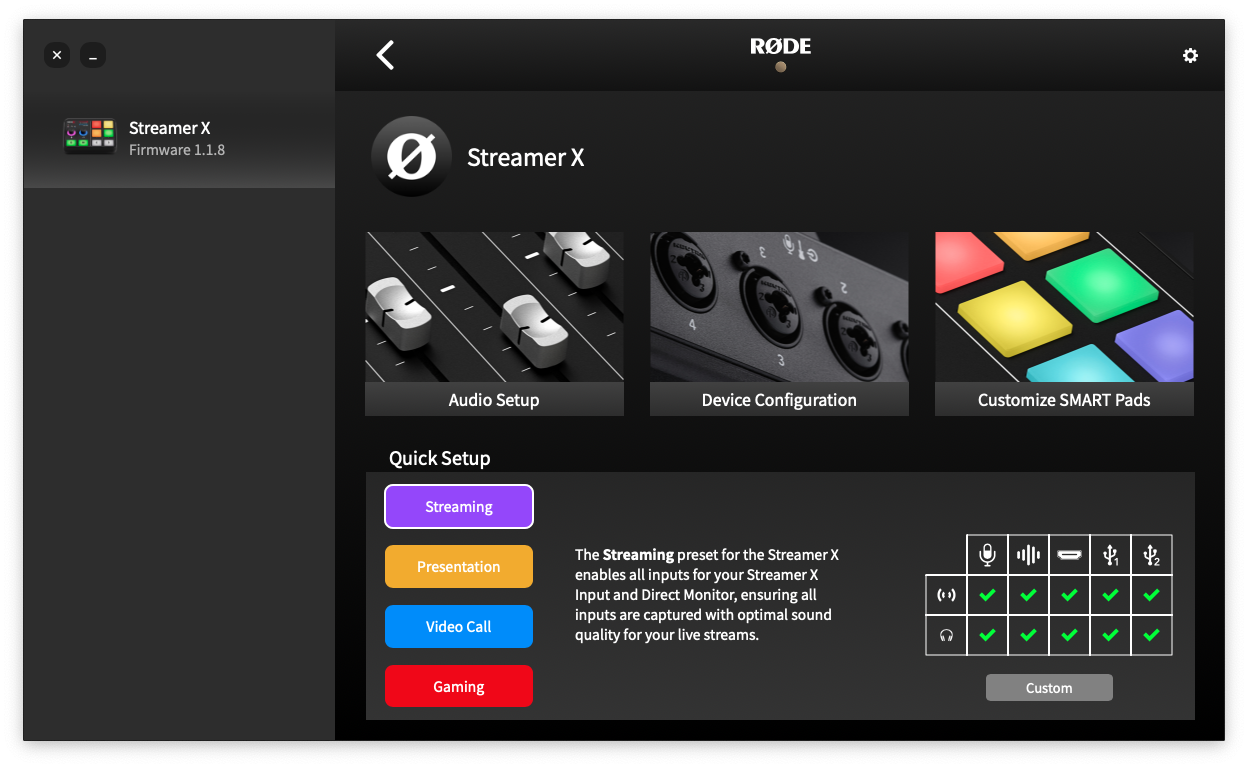
Task: Open the Audio Setup faders image
Action: tap(494, 307)
